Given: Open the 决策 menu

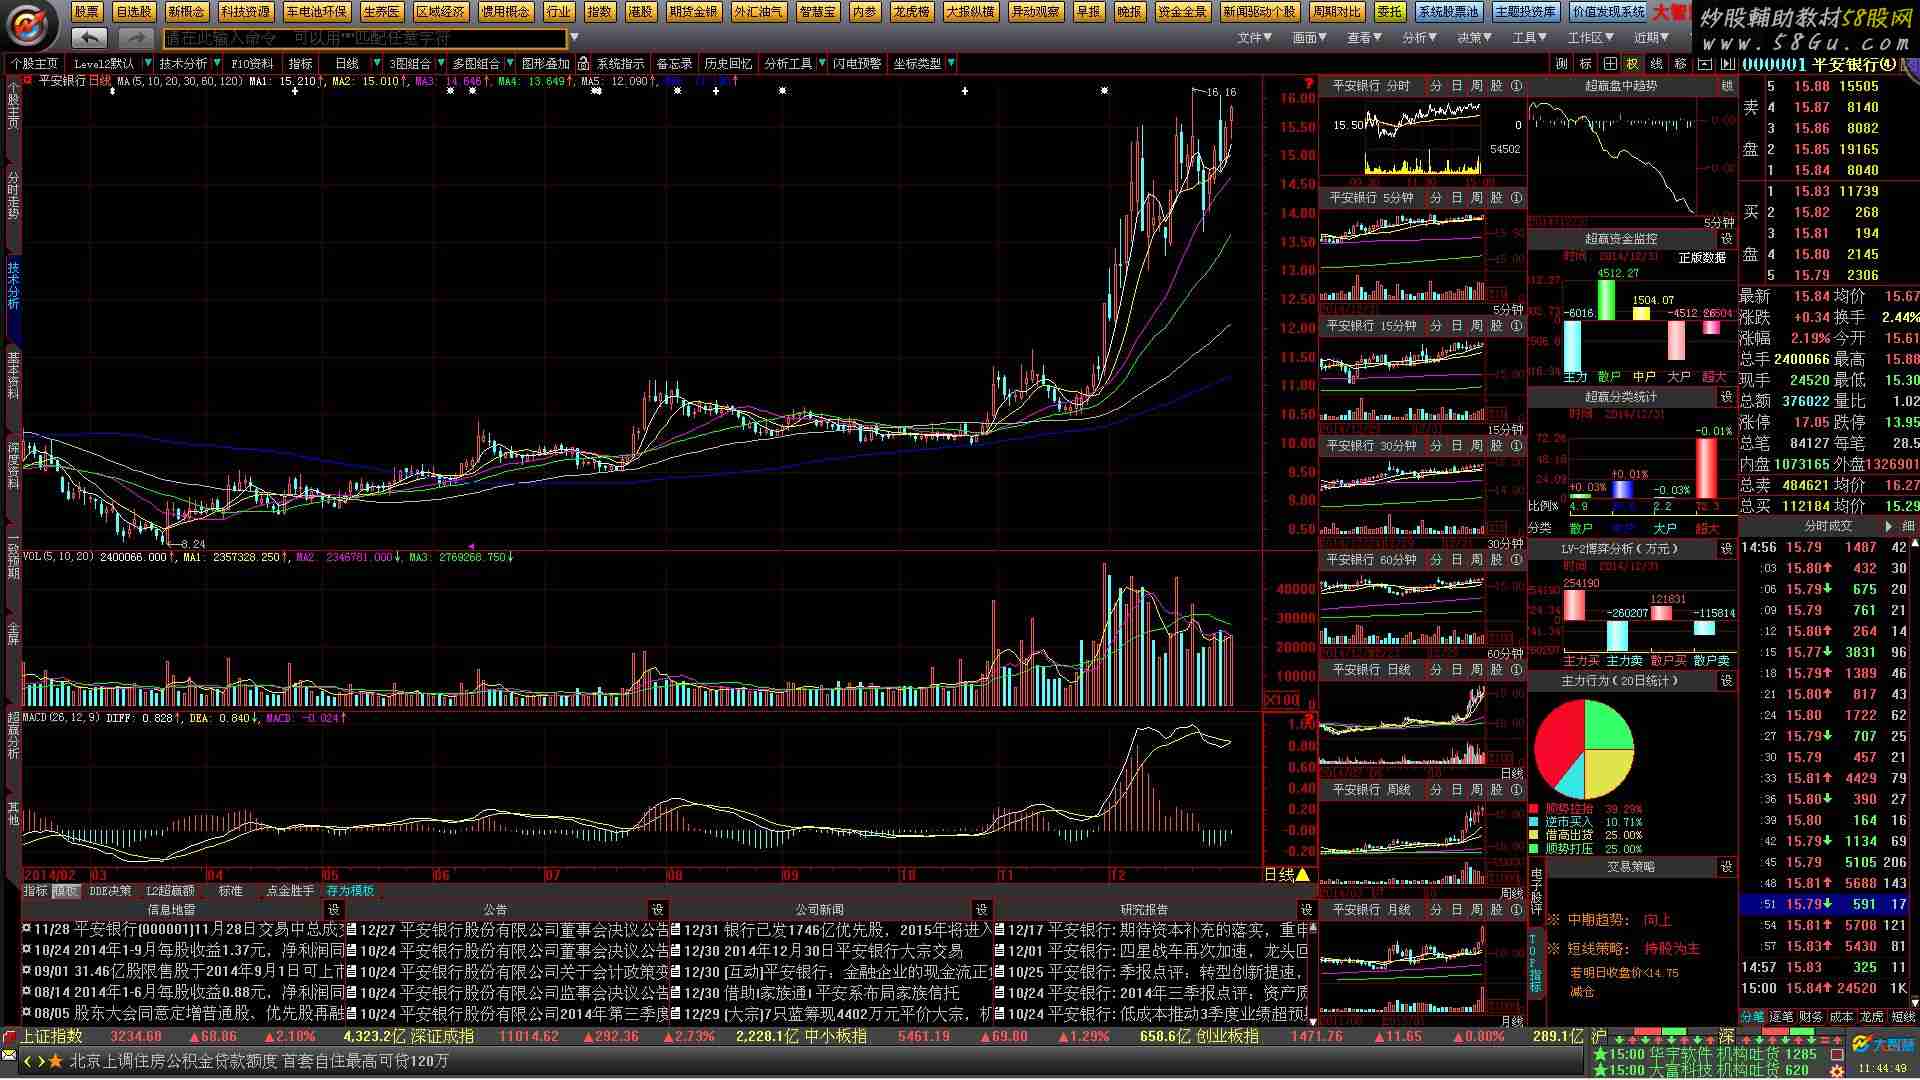Looking at the screenshot, I should (1475, 38).
